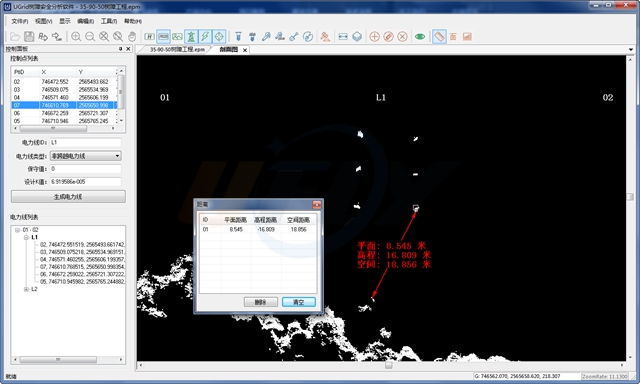The width and height of the screenshot is (640, 384).
Task: Click the lightning bolt power line icon
Action: pos(205,37)
